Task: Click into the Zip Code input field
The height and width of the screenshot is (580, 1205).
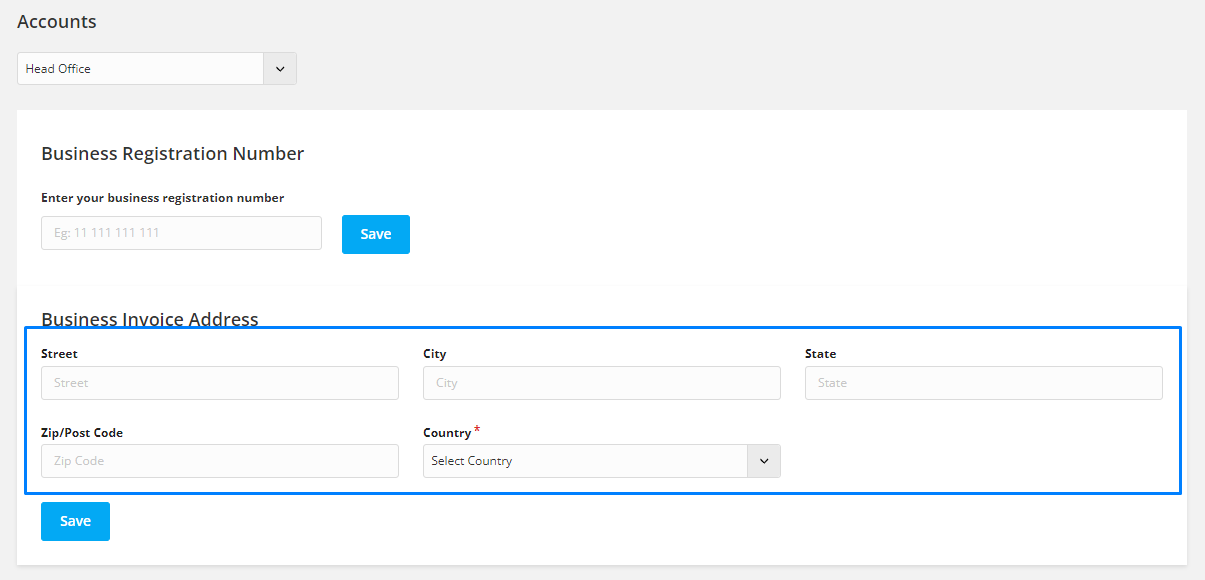Action: pos(220,461)
